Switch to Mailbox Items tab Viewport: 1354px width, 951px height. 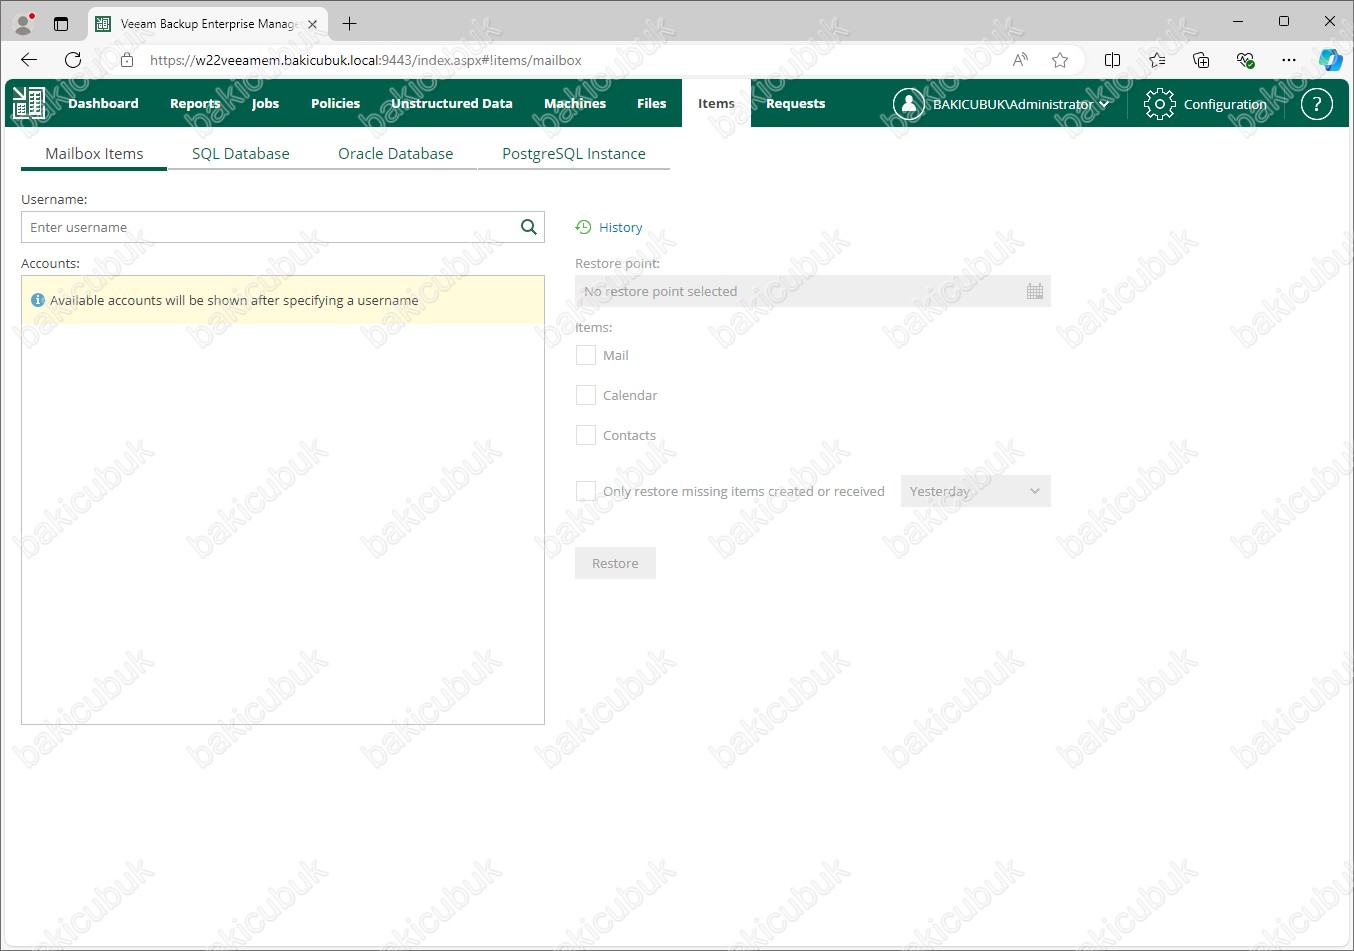point(94,154)
